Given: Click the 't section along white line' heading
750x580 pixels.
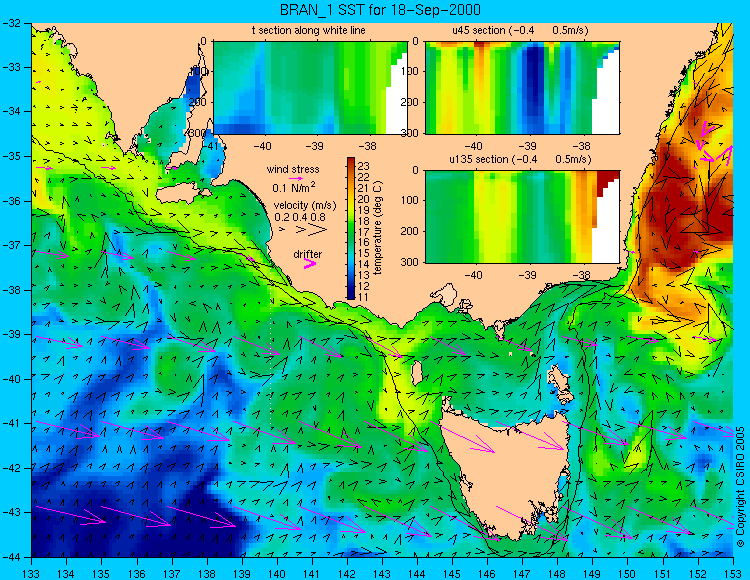Looking at the screenshot, I should click(x=309, y=30).
